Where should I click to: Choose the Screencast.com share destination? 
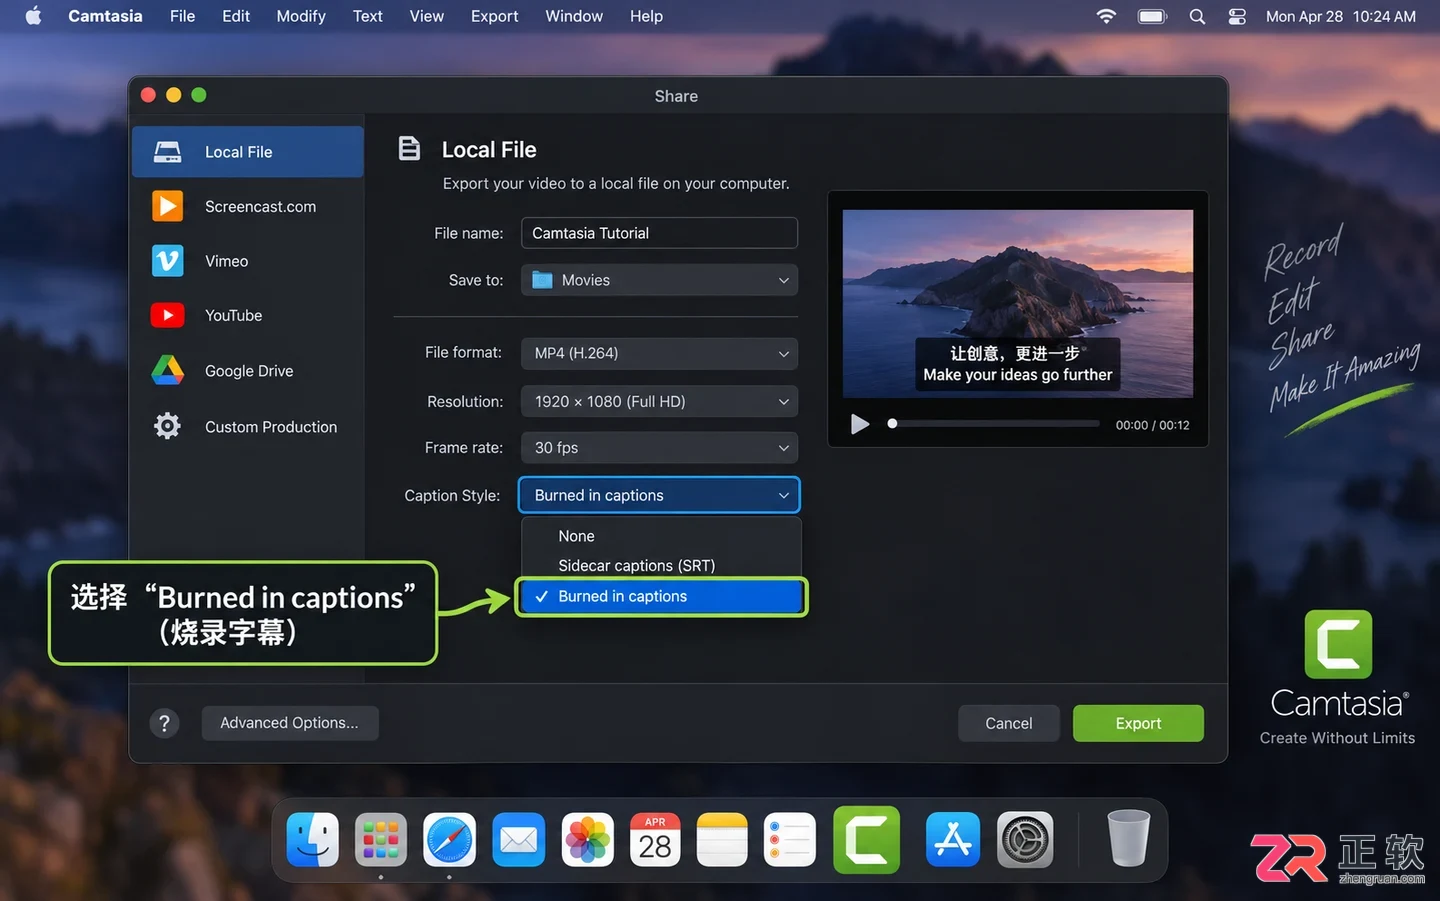(247, 206)
